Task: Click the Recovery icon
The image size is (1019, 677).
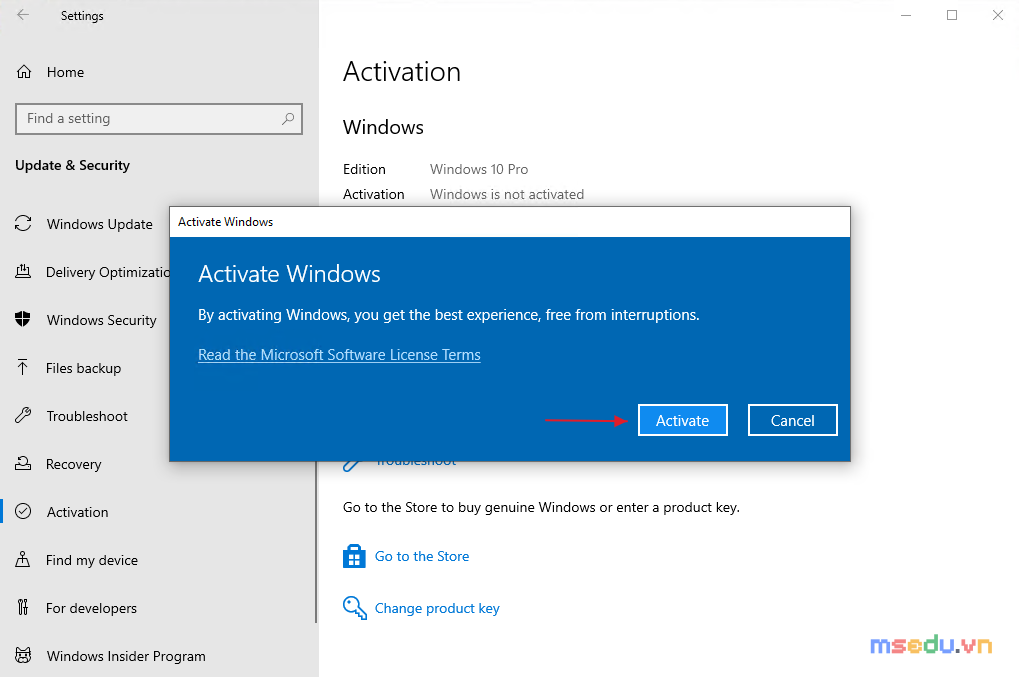Action: tap(23, 463)
